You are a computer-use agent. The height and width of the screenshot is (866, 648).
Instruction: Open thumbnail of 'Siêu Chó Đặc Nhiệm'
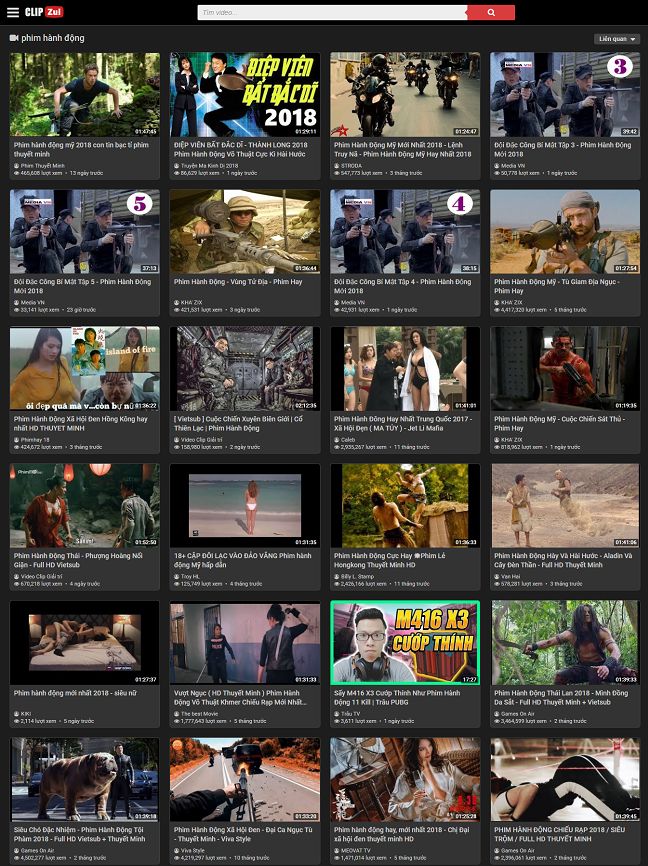tap(85, 779)
